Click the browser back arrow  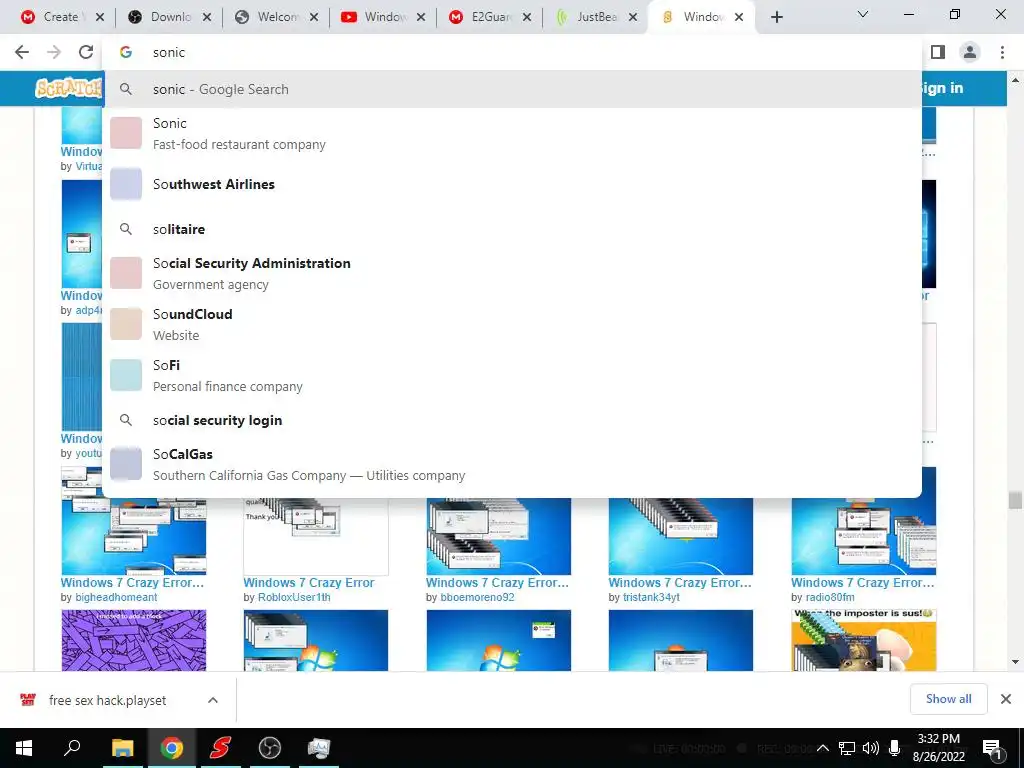[x=22, y=52]
